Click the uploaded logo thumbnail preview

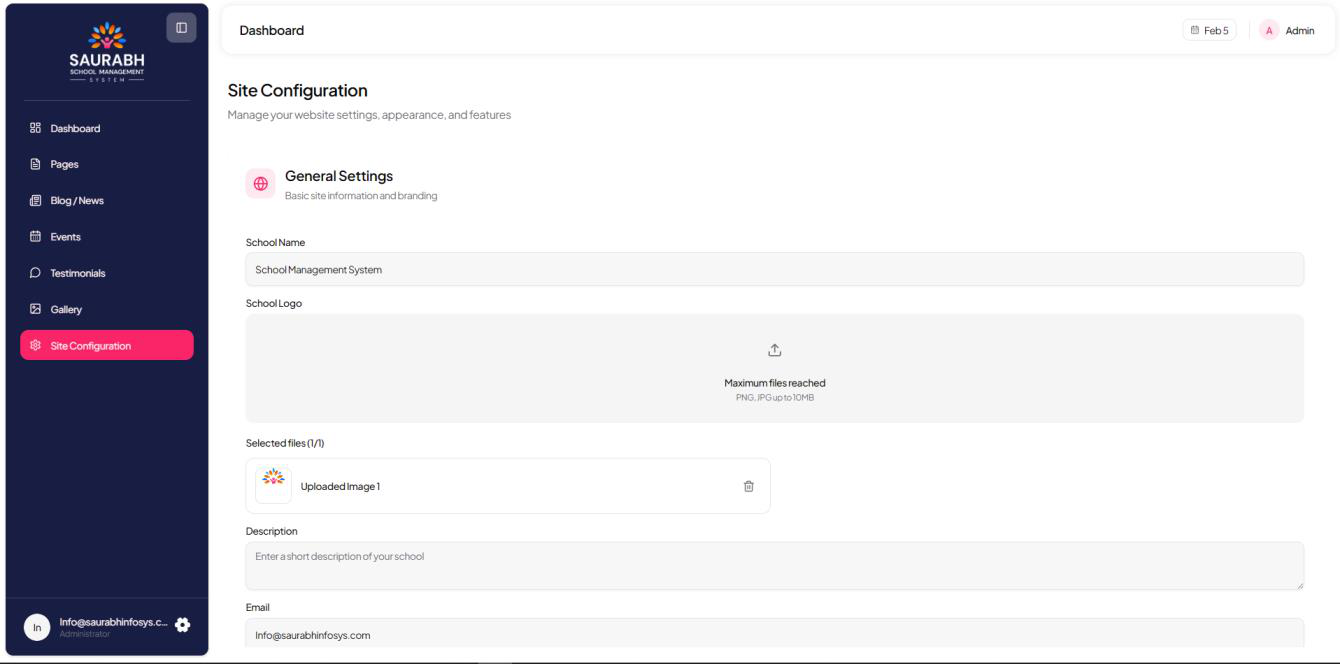[273, 485]
